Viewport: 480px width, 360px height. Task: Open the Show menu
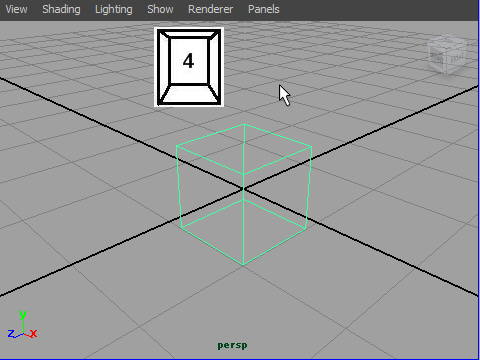(160, 9)
